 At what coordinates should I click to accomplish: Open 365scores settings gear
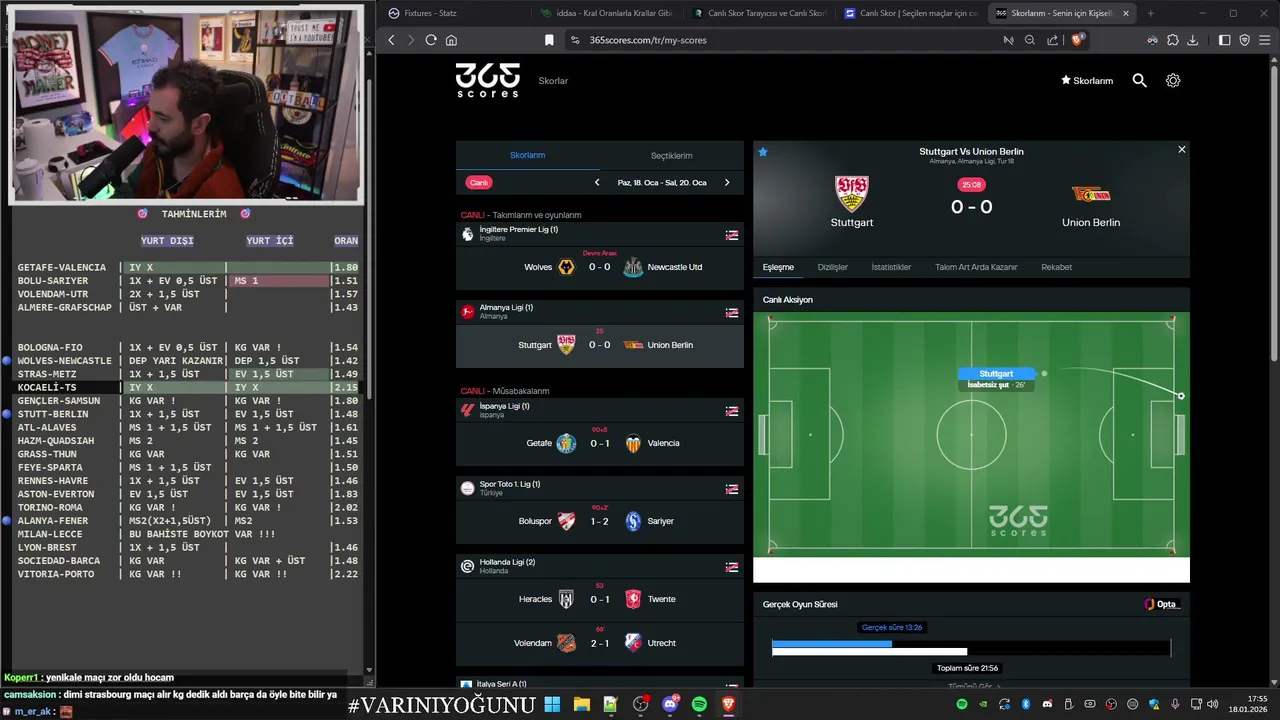pos(1173,80)
